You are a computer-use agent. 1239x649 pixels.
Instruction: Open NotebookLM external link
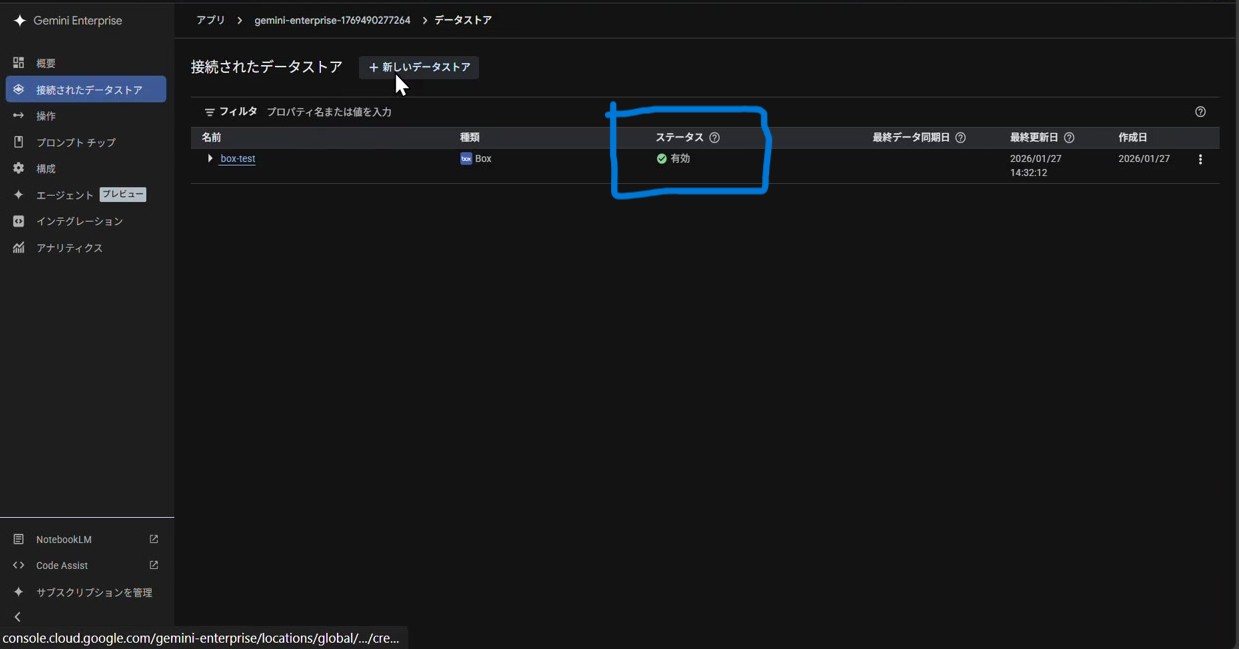click(x=64, y=540)
